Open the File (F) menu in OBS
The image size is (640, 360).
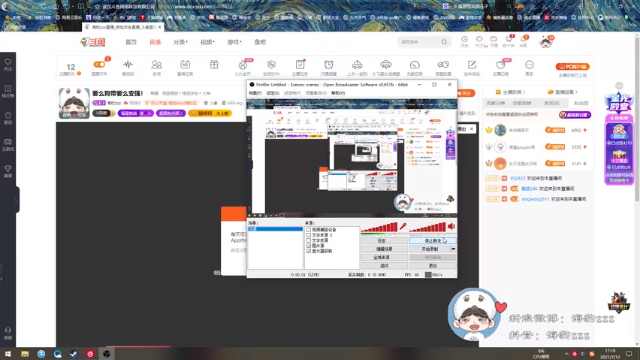[x=255, y=93]
